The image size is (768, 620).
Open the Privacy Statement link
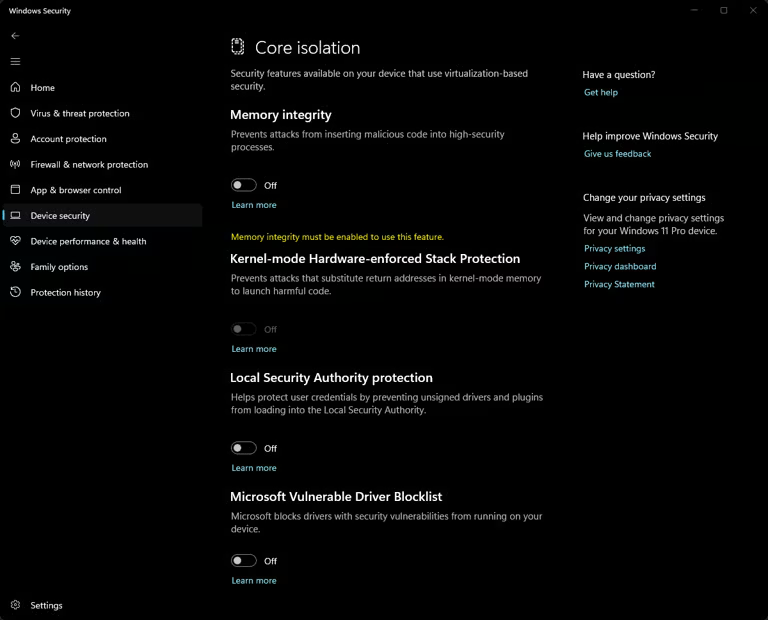pos(619,285)
